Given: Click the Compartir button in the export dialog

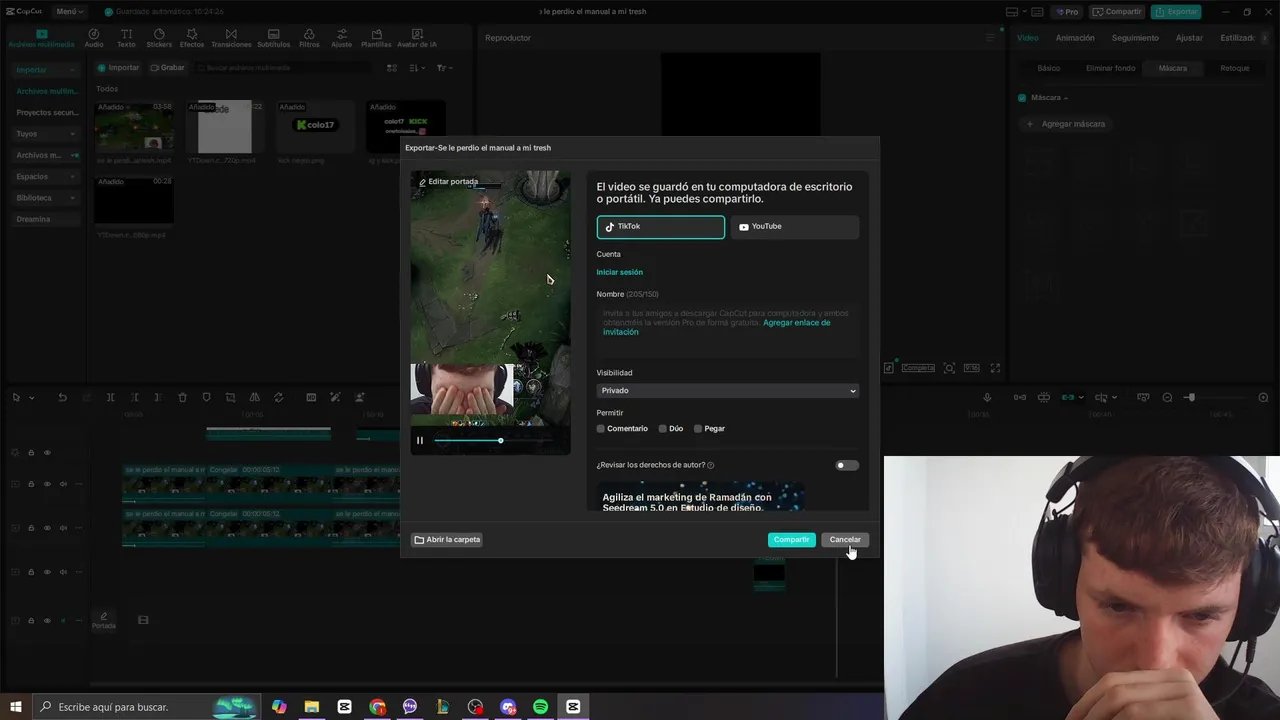Looking at the screenshot, I should click(x=791, y=540).
